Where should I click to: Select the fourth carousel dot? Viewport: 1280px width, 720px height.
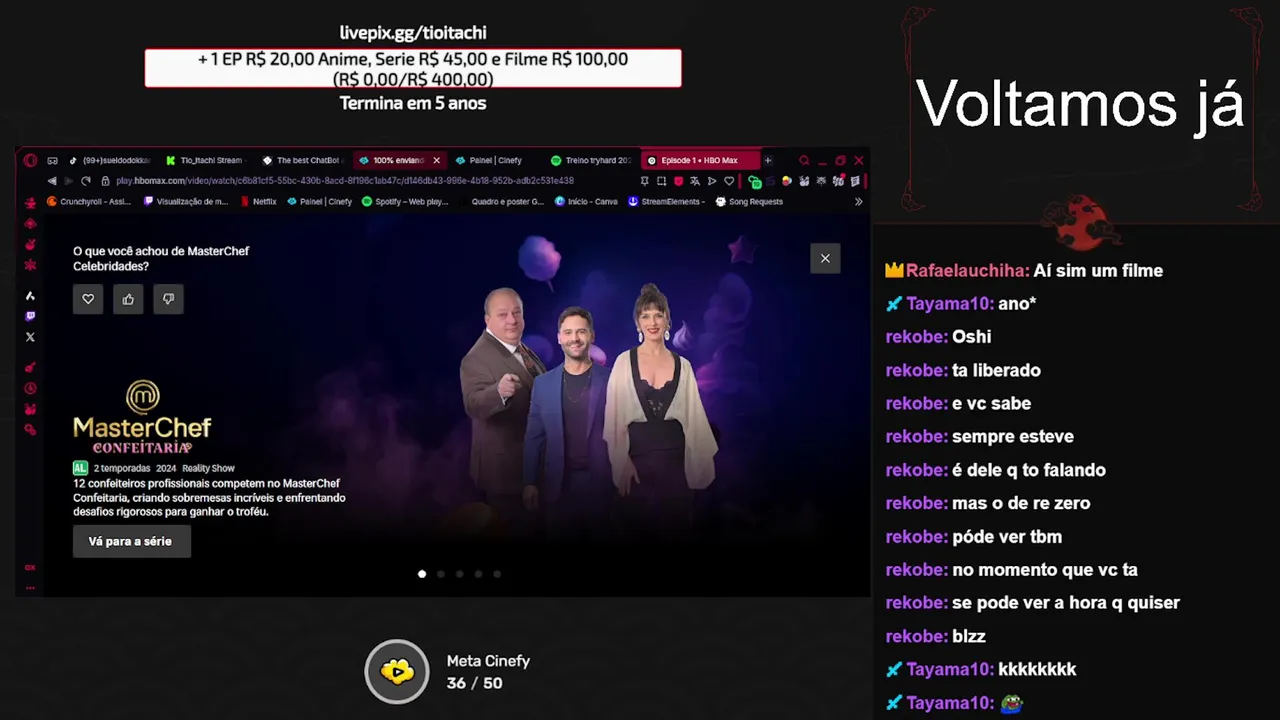(479, 574)
